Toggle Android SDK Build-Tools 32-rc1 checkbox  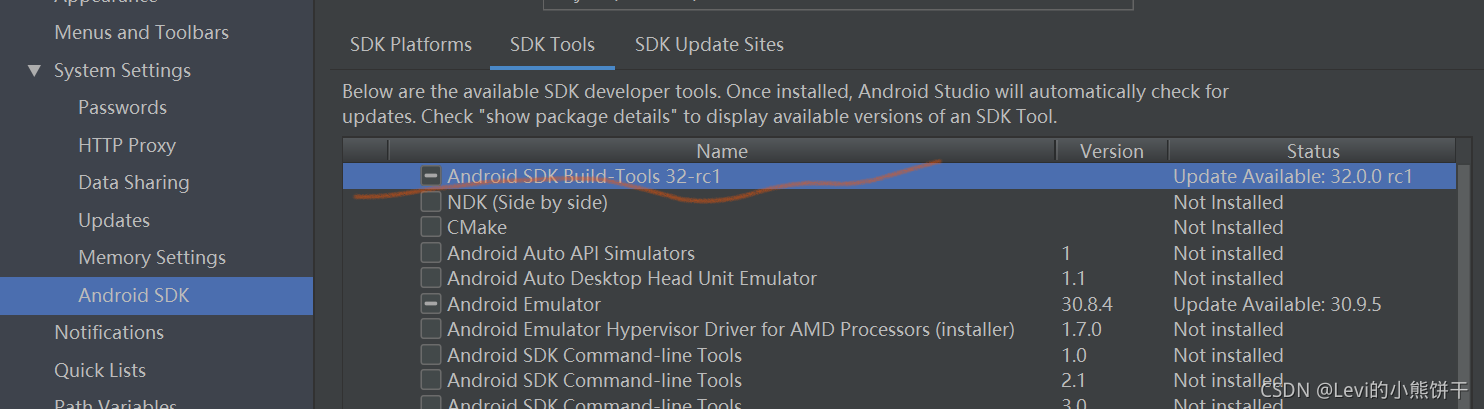[431, 176]
